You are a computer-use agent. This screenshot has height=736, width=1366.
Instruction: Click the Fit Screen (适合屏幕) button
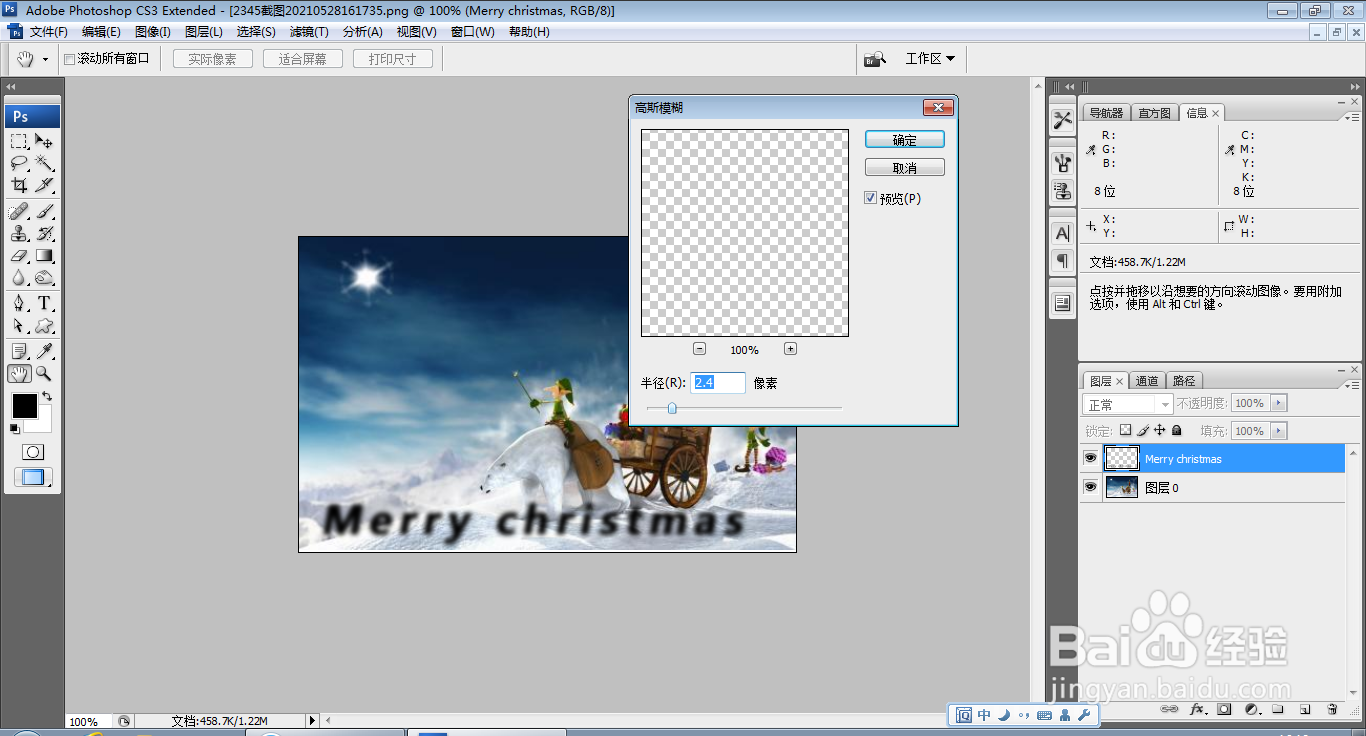(302, 59)
